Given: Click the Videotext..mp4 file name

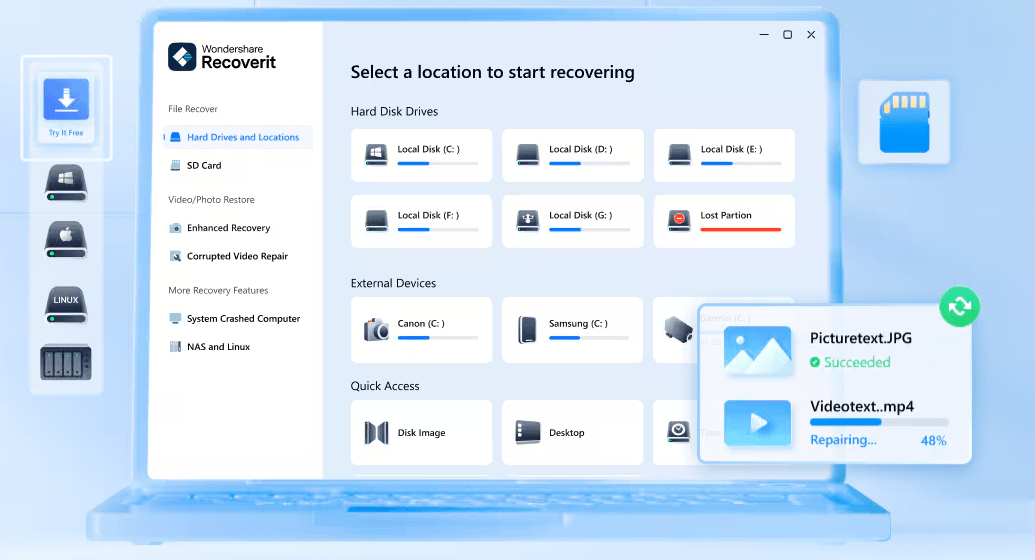Looking at the screenshot, I should [862, 406].
